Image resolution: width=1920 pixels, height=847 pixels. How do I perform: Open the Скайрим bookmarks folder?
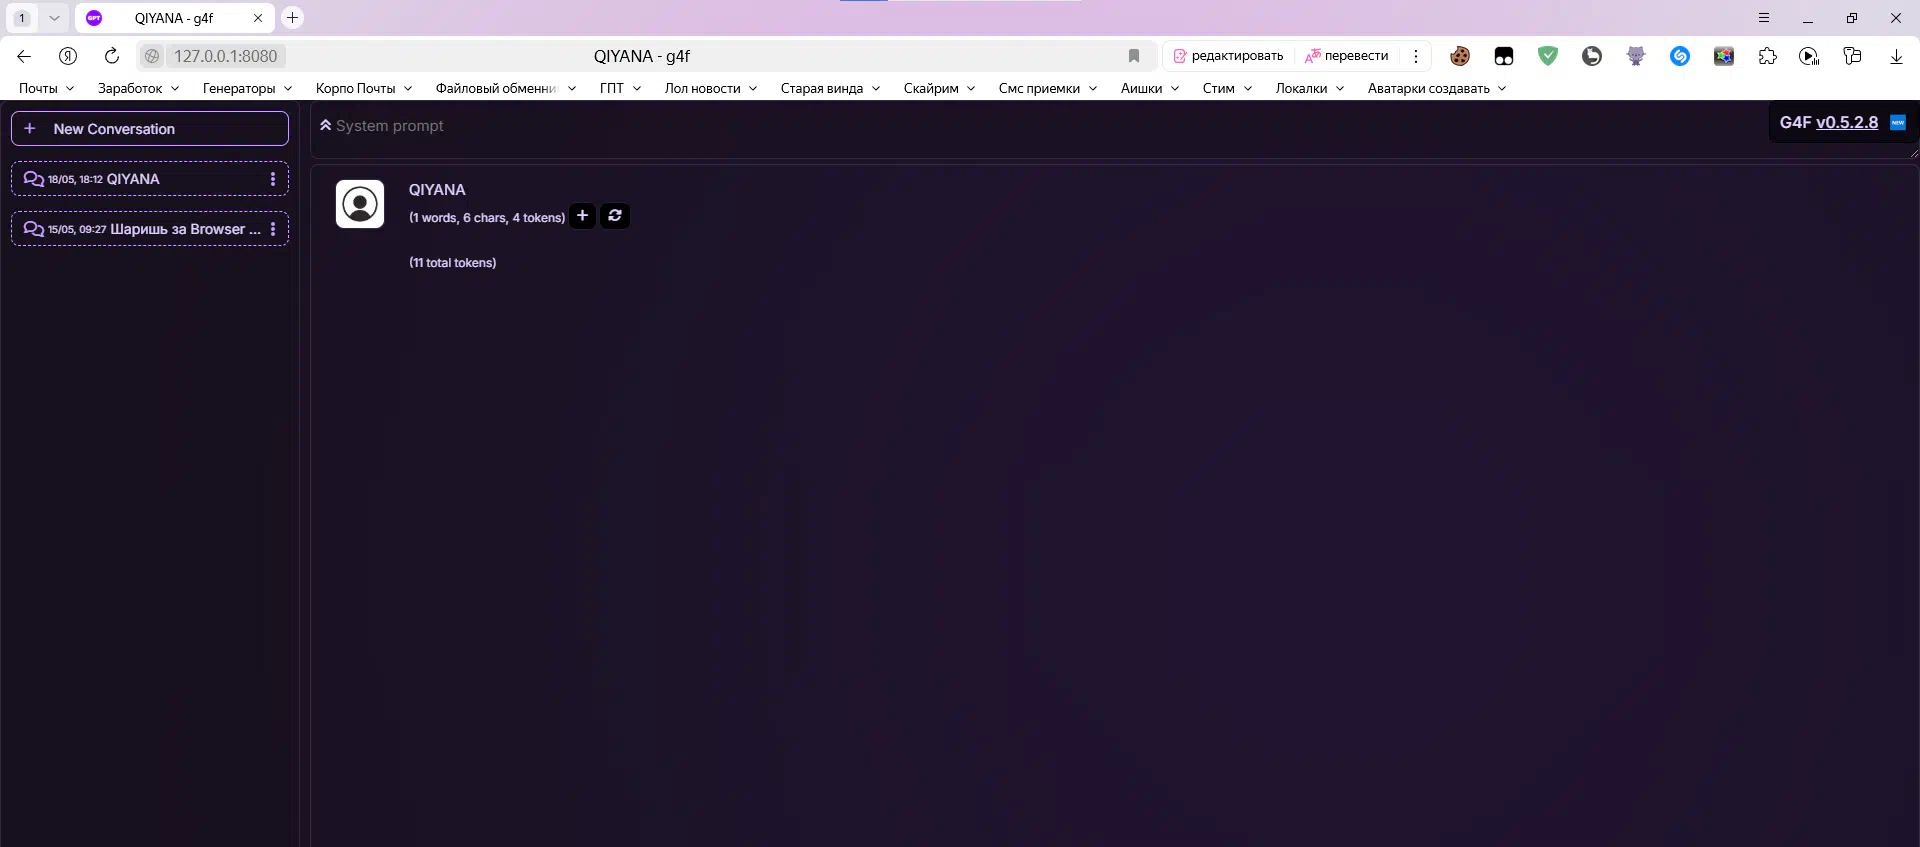point(939,88)
